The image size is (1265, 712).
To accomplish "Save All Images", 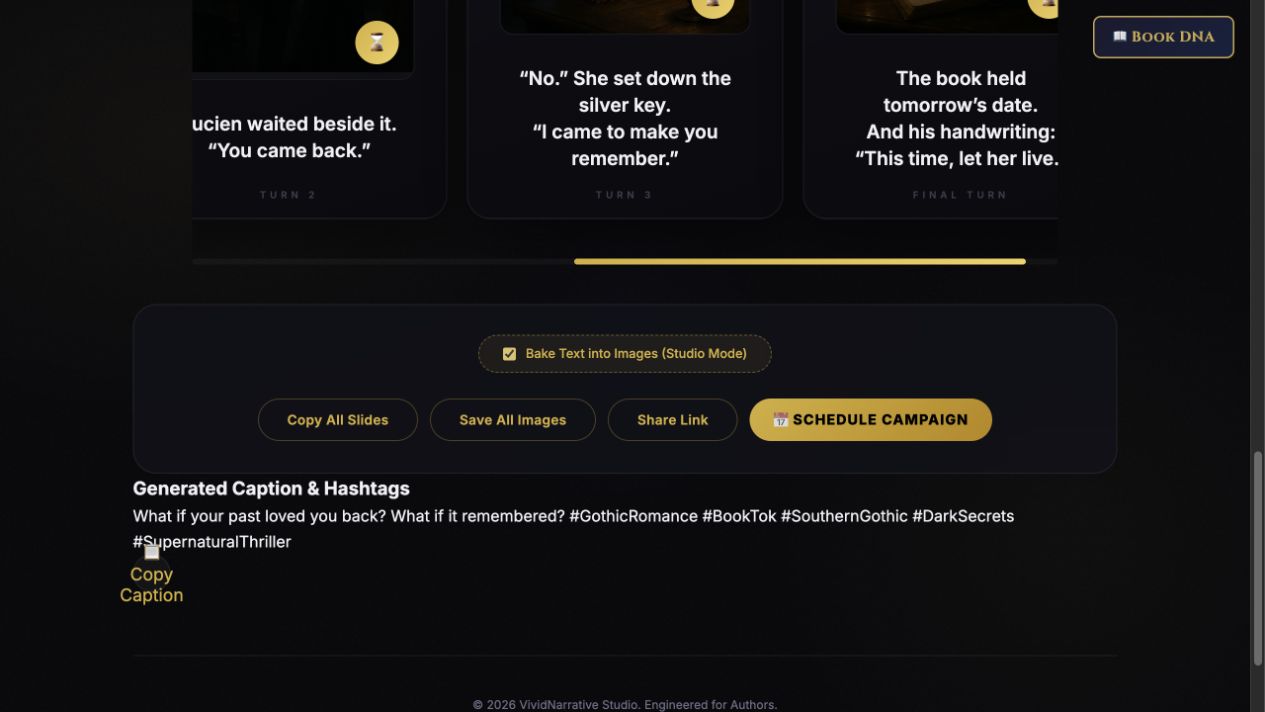I will click(x=513, y=420).
